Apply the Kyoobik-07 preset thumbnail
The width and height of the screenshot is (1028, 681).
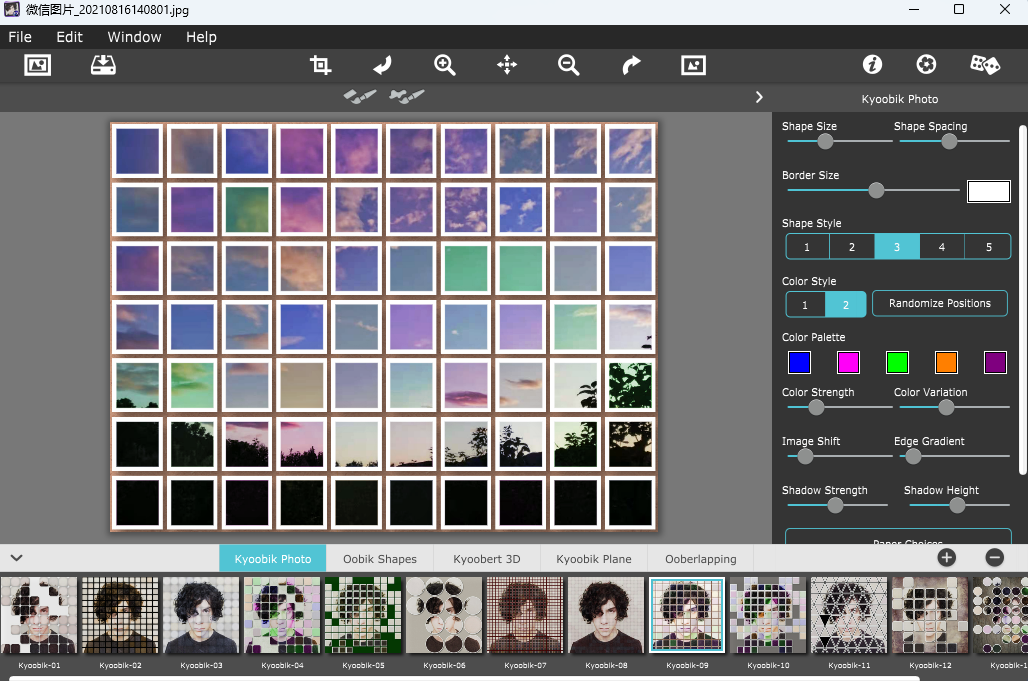pos(525,615)
